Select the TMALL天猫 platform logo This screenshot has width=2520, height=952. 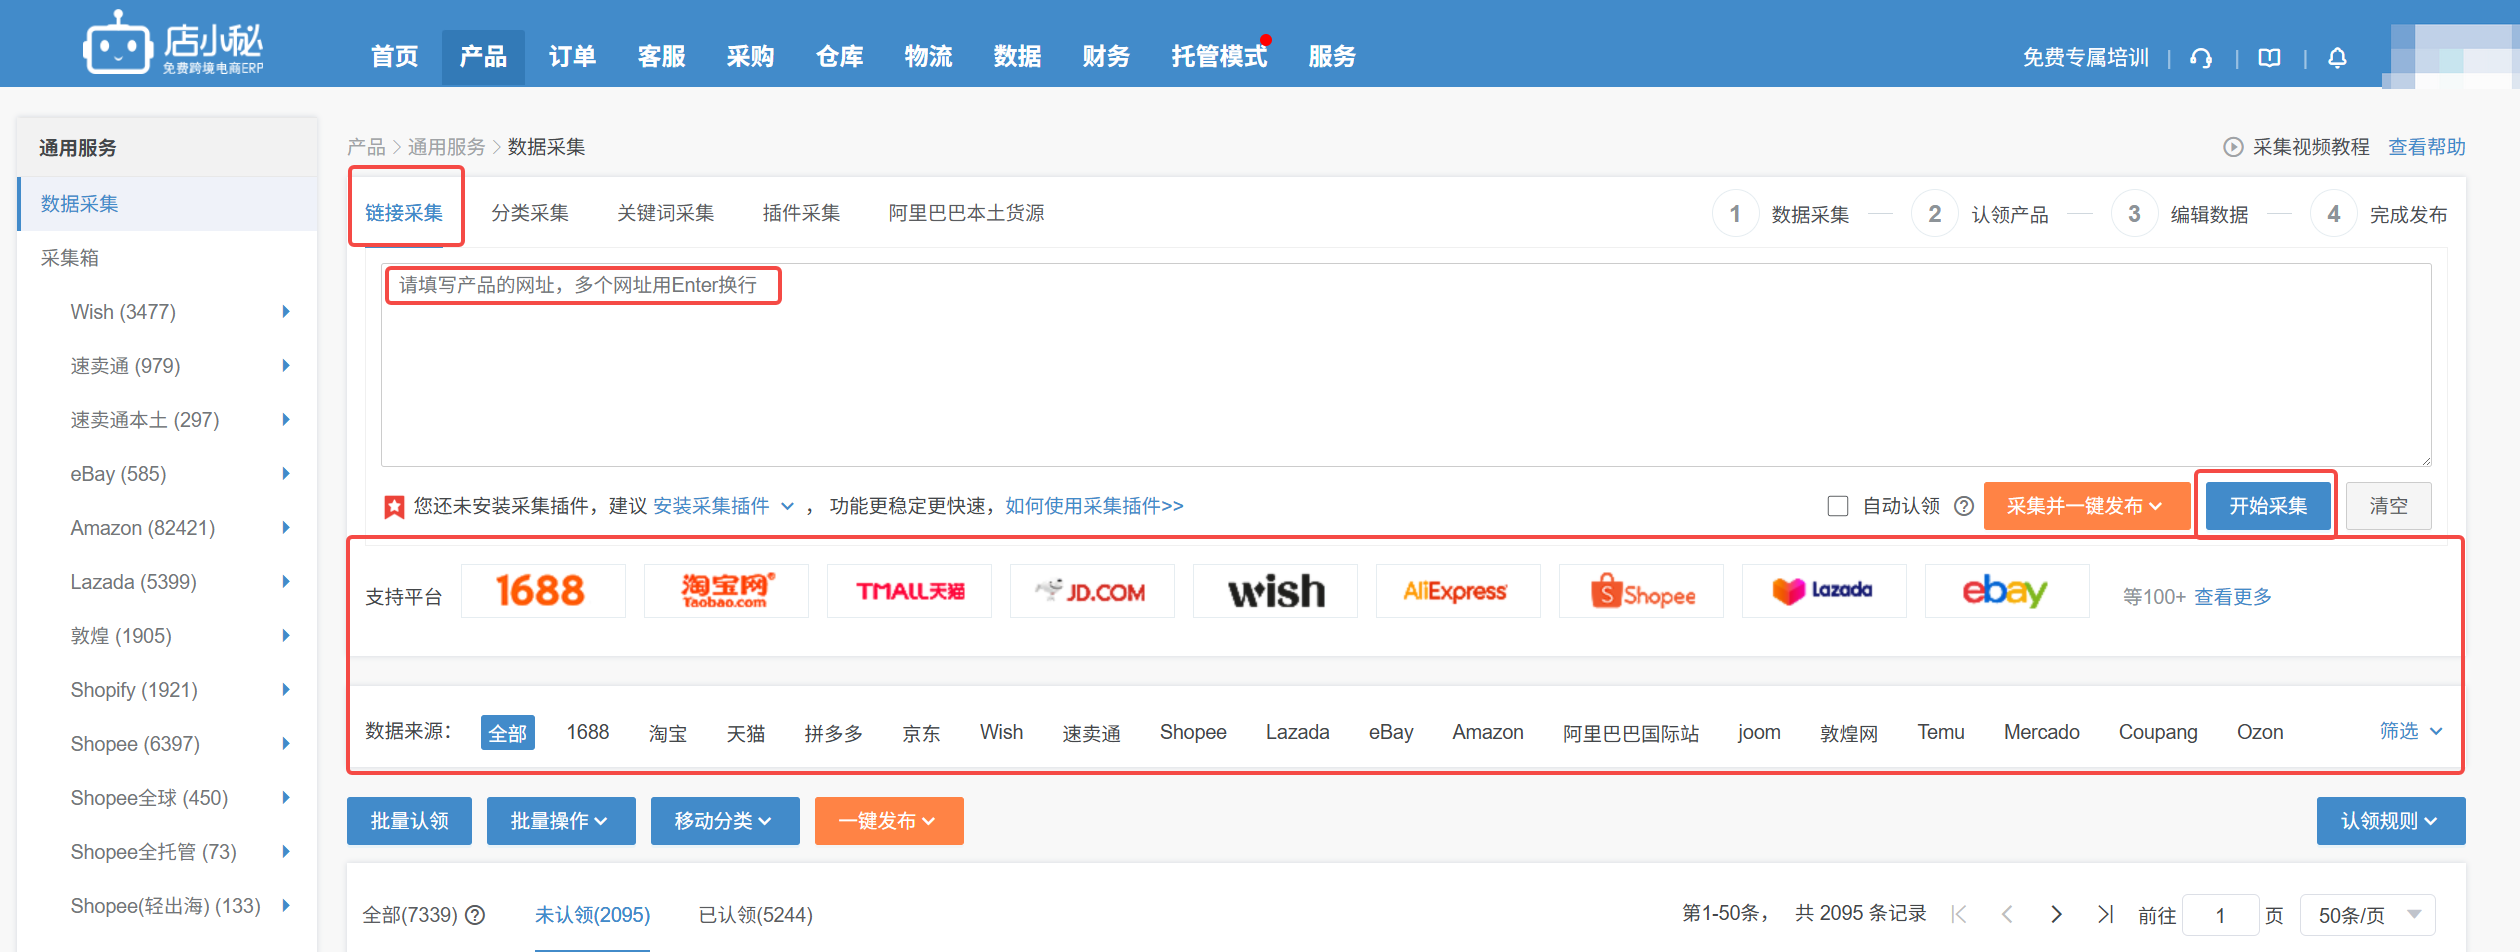(909, 591)
